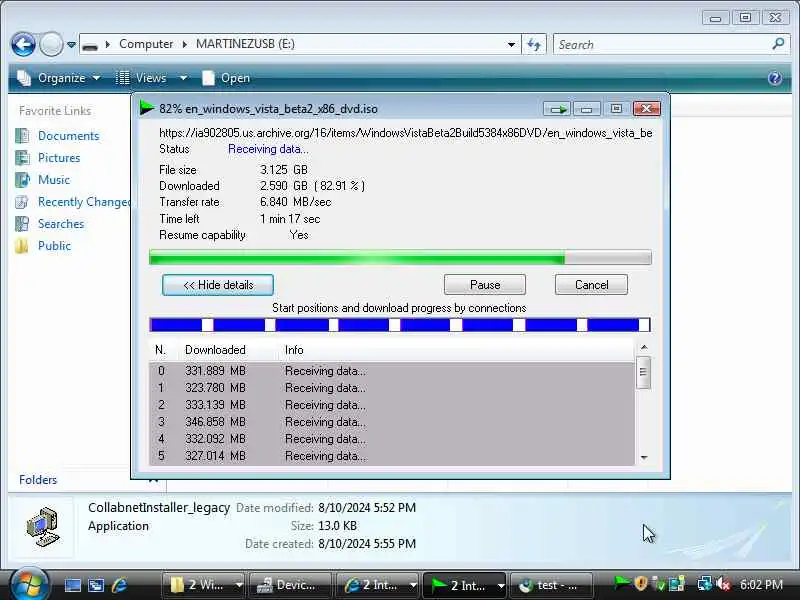Click the Windows Start orb
The image size is (800, 600).
click(29, 584)
